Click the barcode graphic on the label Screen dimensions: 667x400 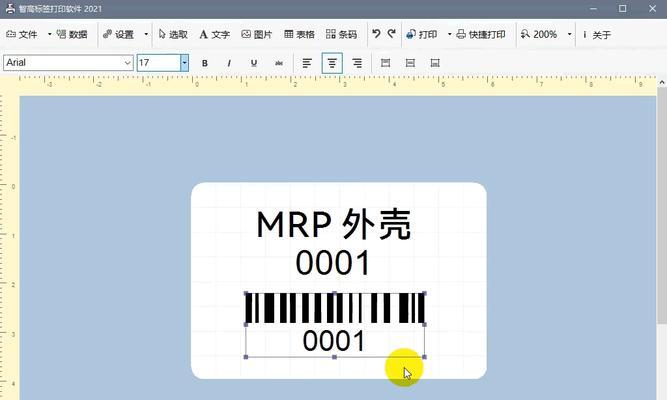[335, 308]
